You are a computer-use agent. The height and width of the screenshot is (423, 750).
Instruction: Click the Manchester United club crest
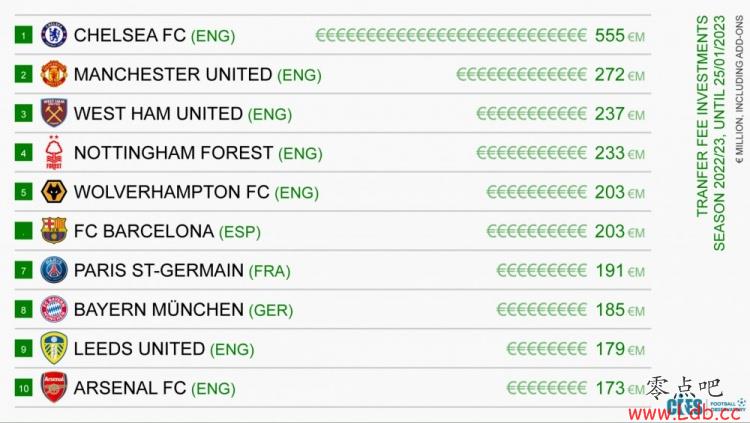pos(54,74)
